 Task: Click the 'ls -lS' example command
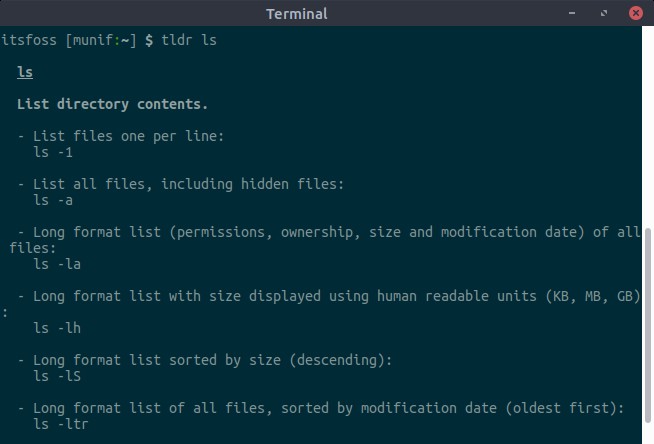(57, 376)
